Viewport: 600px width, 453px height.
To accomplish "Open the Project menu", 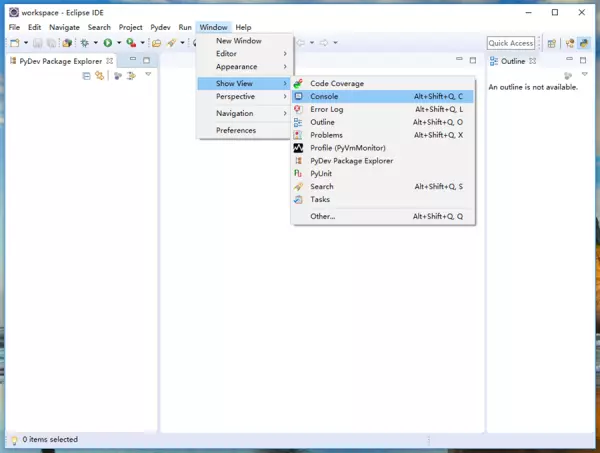I will (x=130, y=27).
